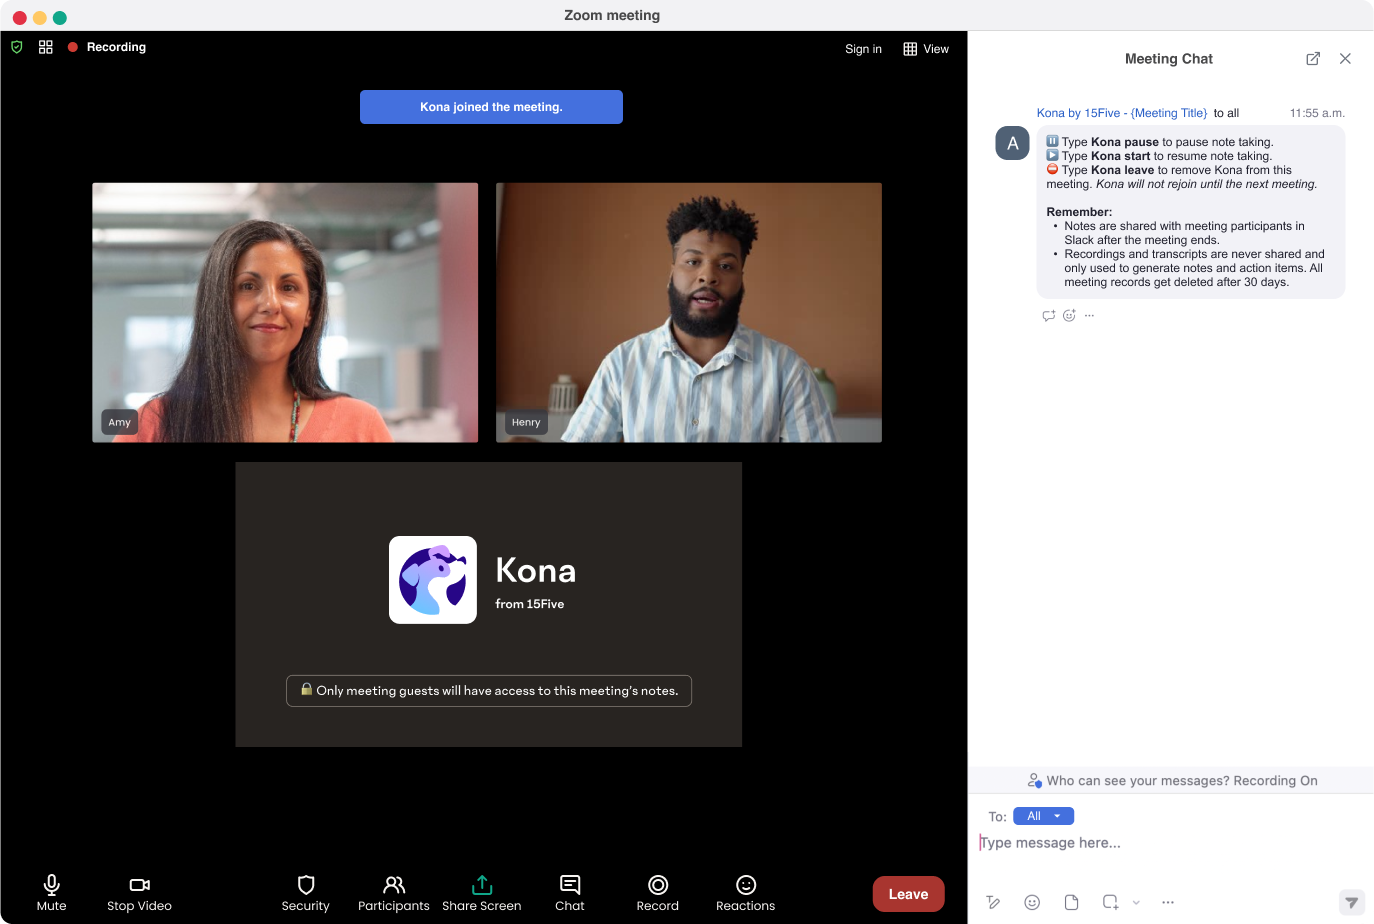Click the macOS yellow minimize button
Screen dimensions: 1374x924
pyautogui.click(x=40, y=17)
